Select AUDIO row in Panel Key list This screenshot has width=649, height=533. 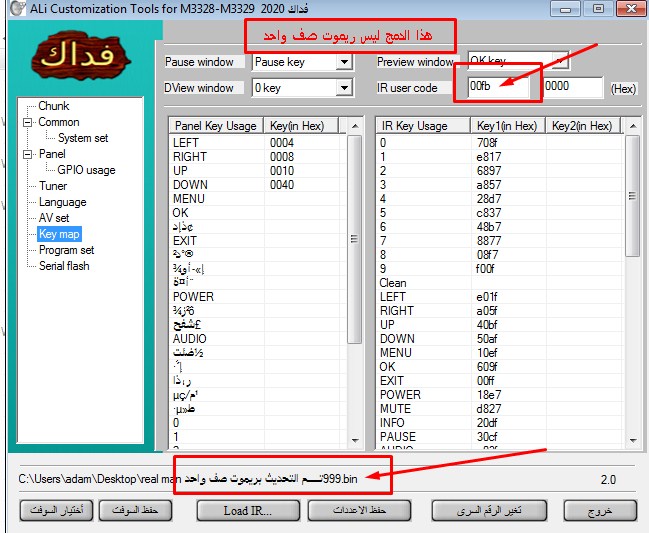point(257,339)
